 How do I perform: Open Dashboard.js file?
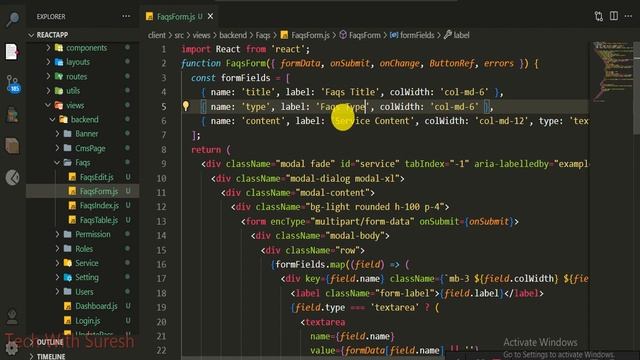tap(96, 306)
